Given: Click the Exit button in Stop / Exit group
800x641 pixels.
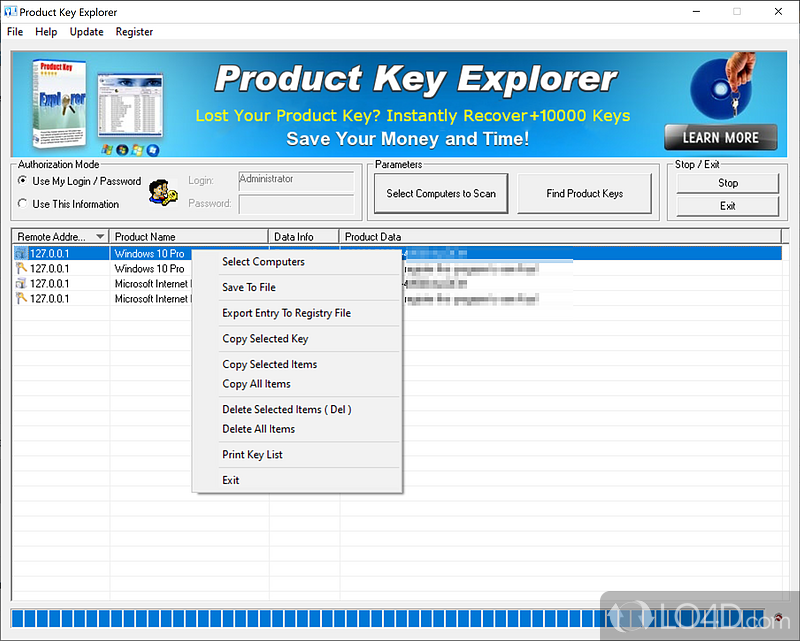Looking at the screenshot, I should click(x=728, y=206).
